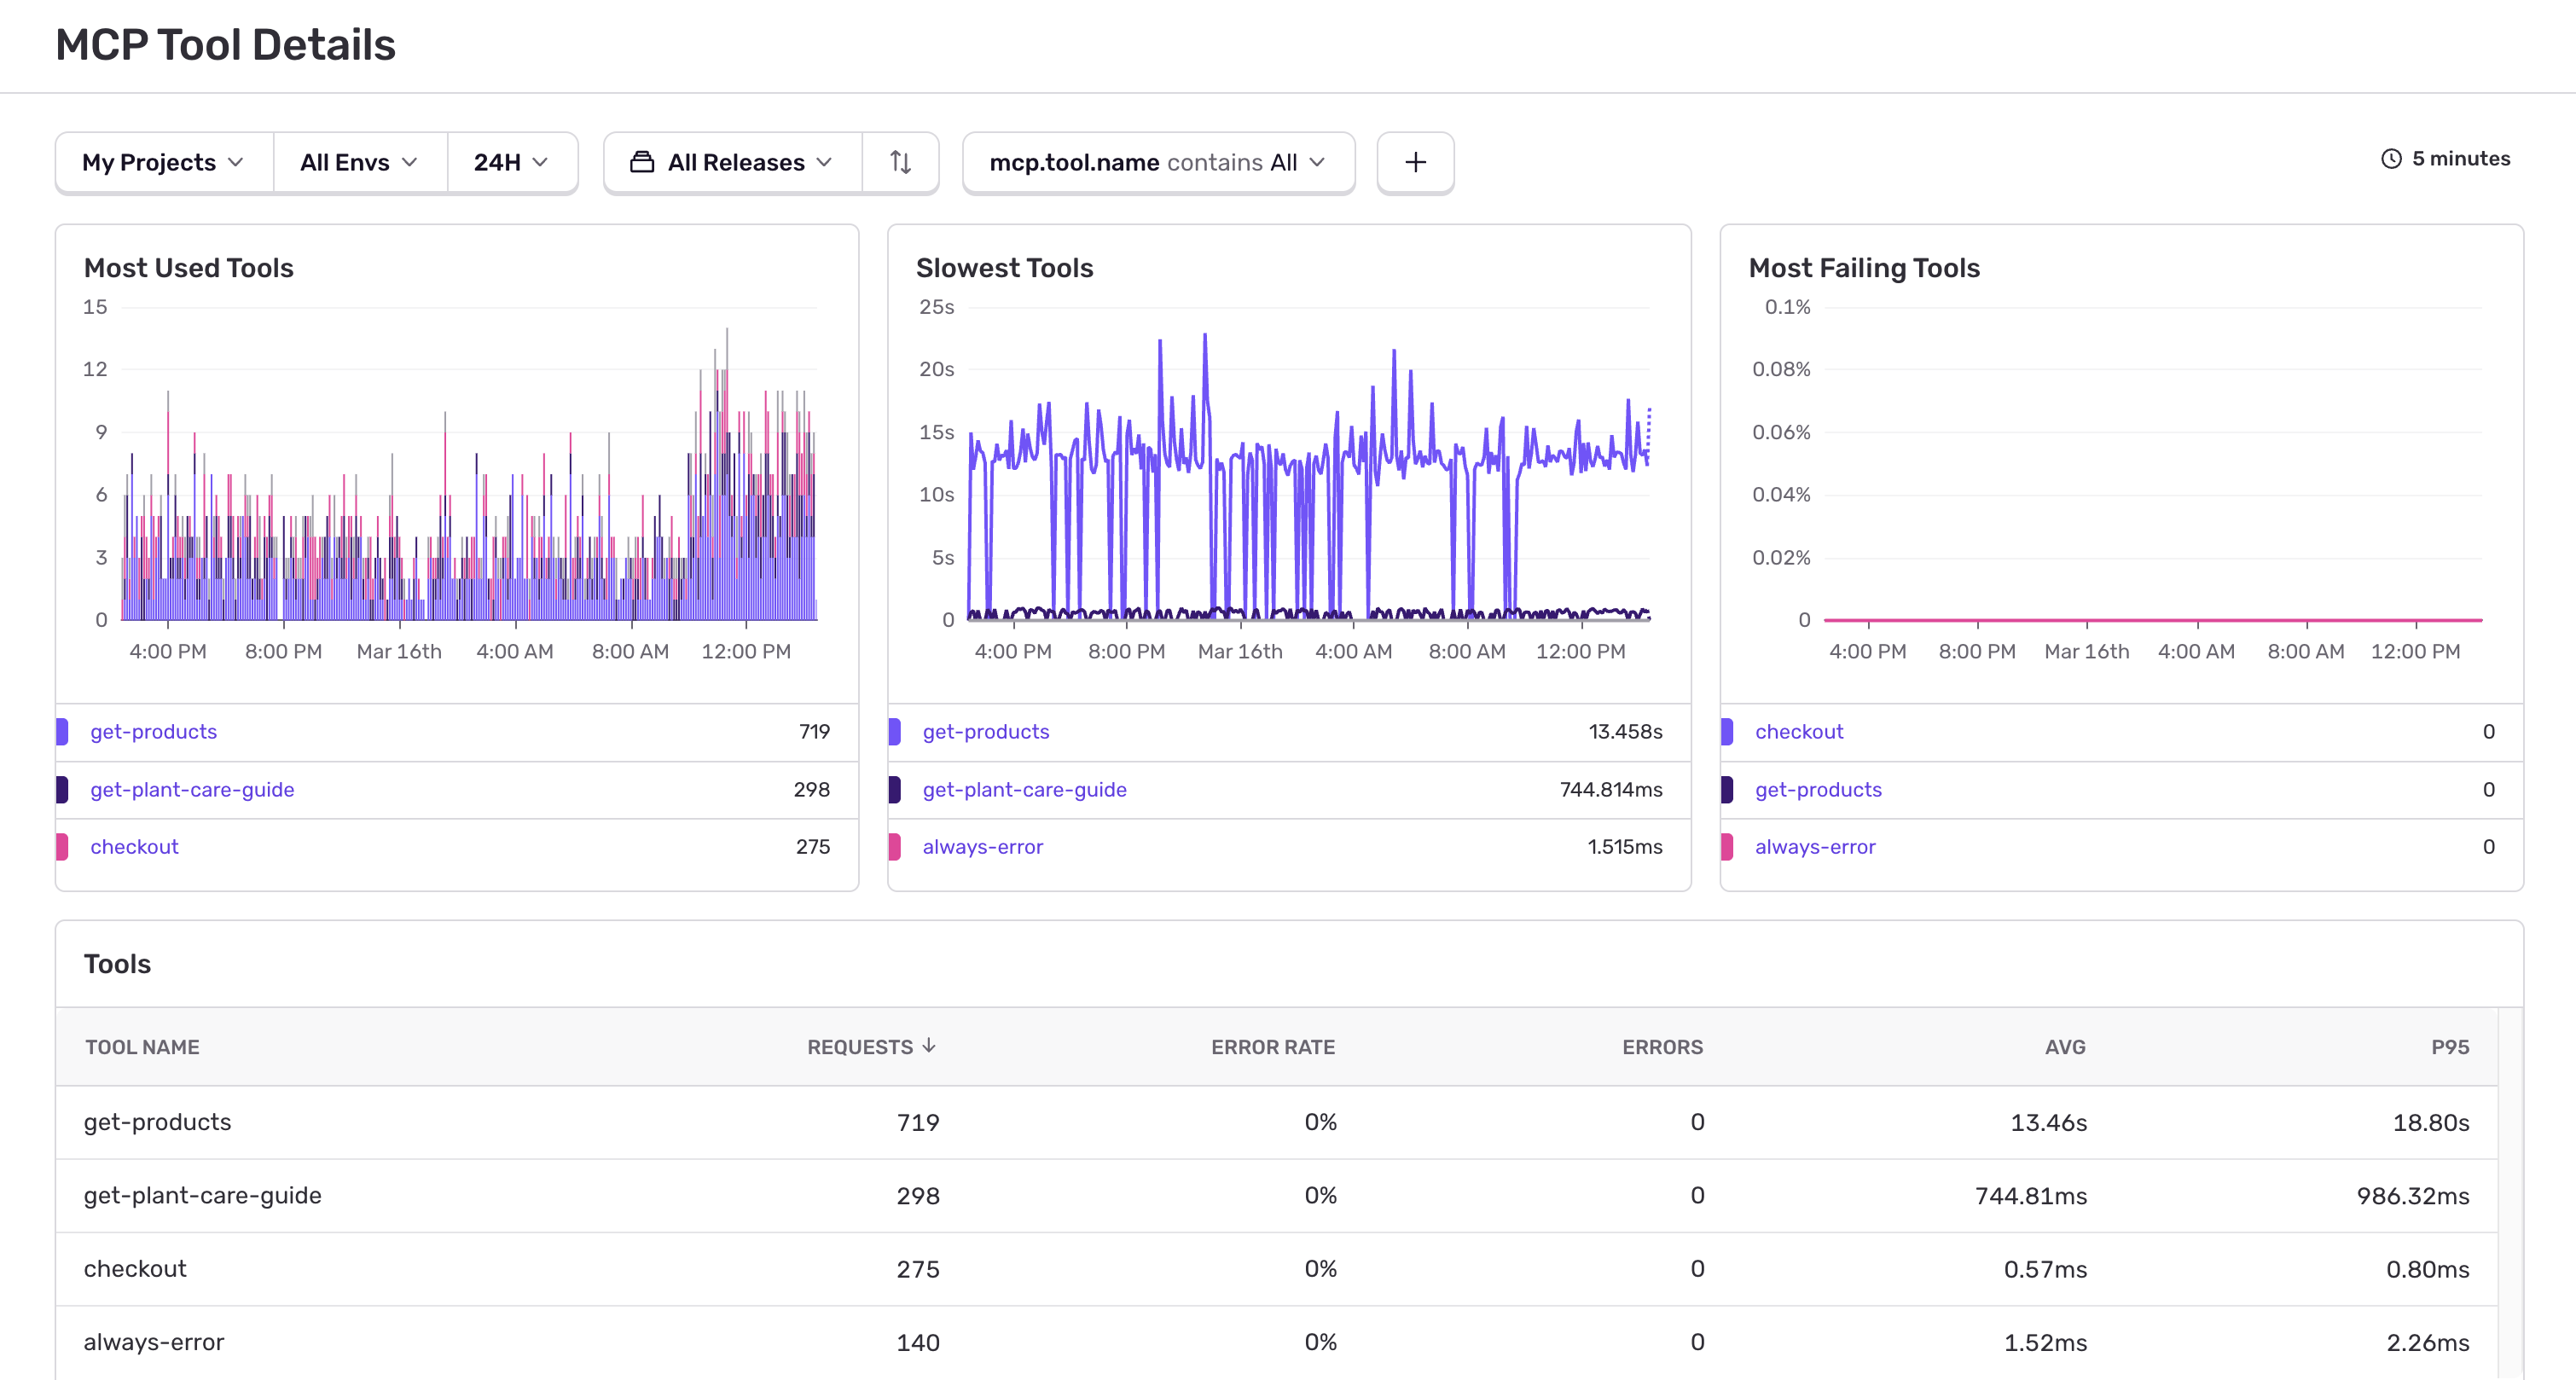2576x1380 pixels.
Task: Click the 719 requests cell in table
Action: click(918, 1123)
